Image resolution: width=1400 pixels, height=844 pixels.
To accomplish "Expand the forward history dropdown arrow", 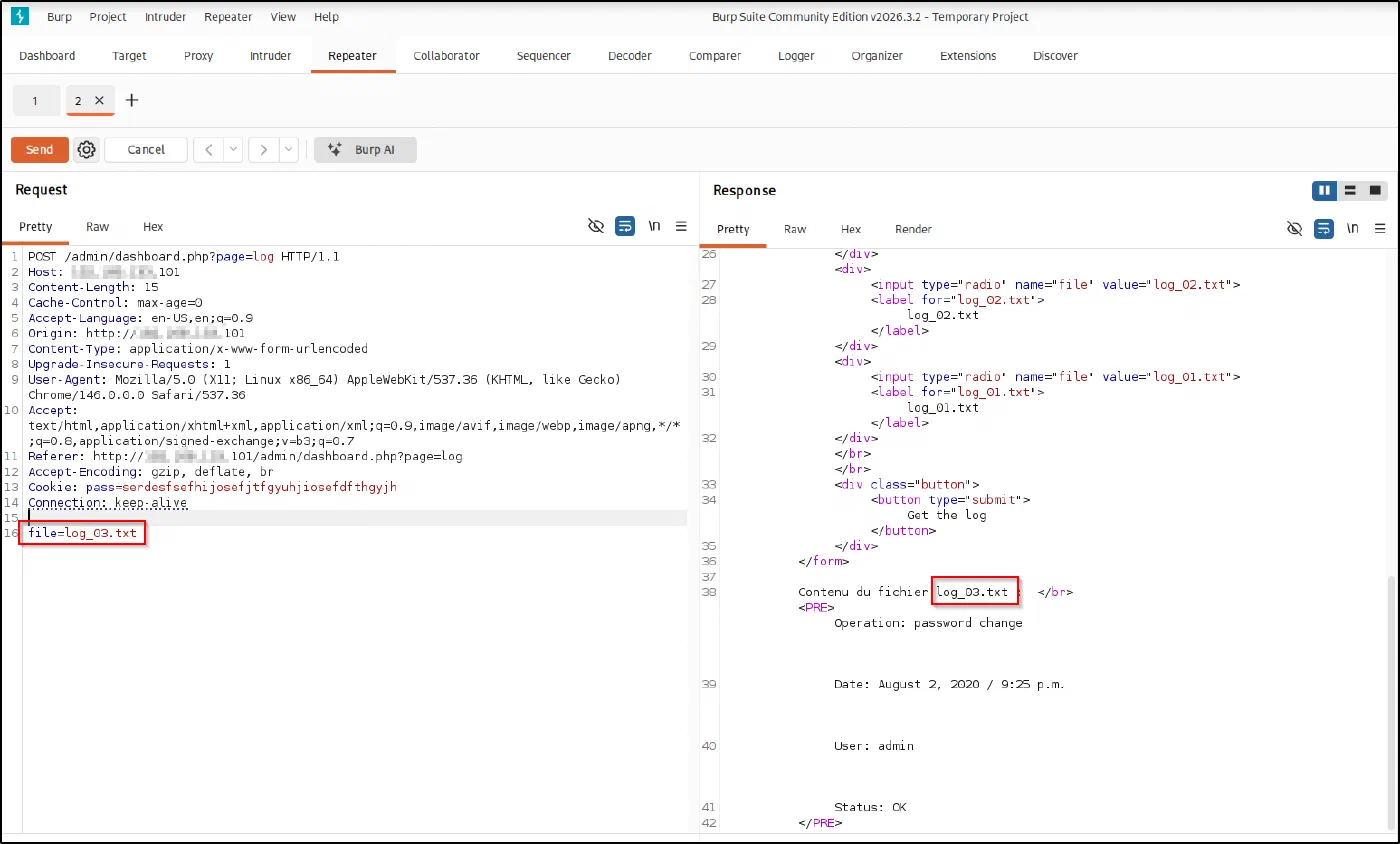I will pyautogui.click(x=288, y=150).
